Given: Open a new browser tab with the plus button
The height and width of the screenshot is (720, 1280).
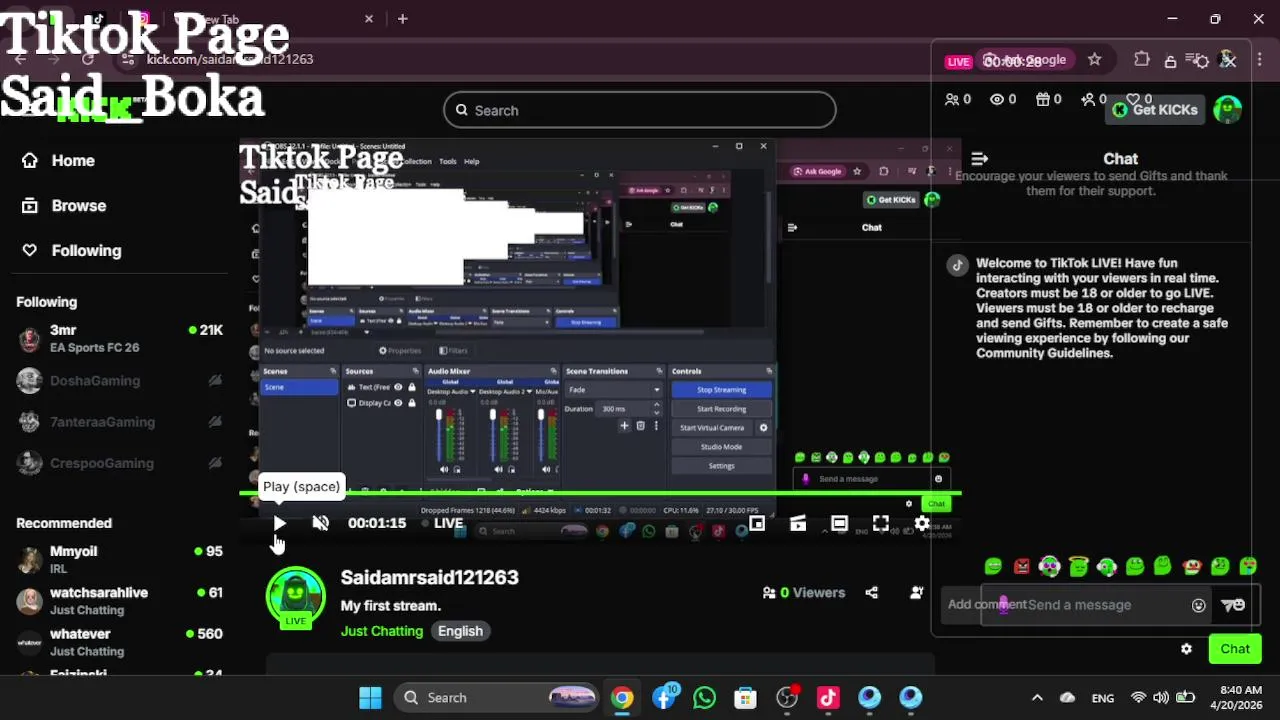Looking at the screenshot, I should (x=402, y=19).
